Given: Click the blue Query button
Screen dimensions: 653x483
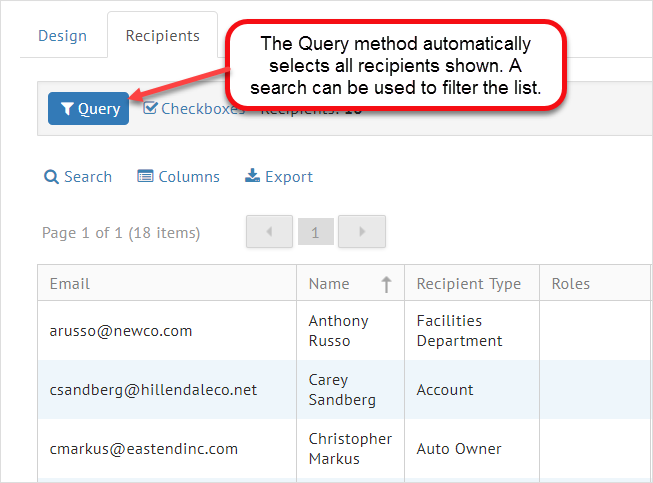Looking at the screenshot, I should [x=88, y=109].
